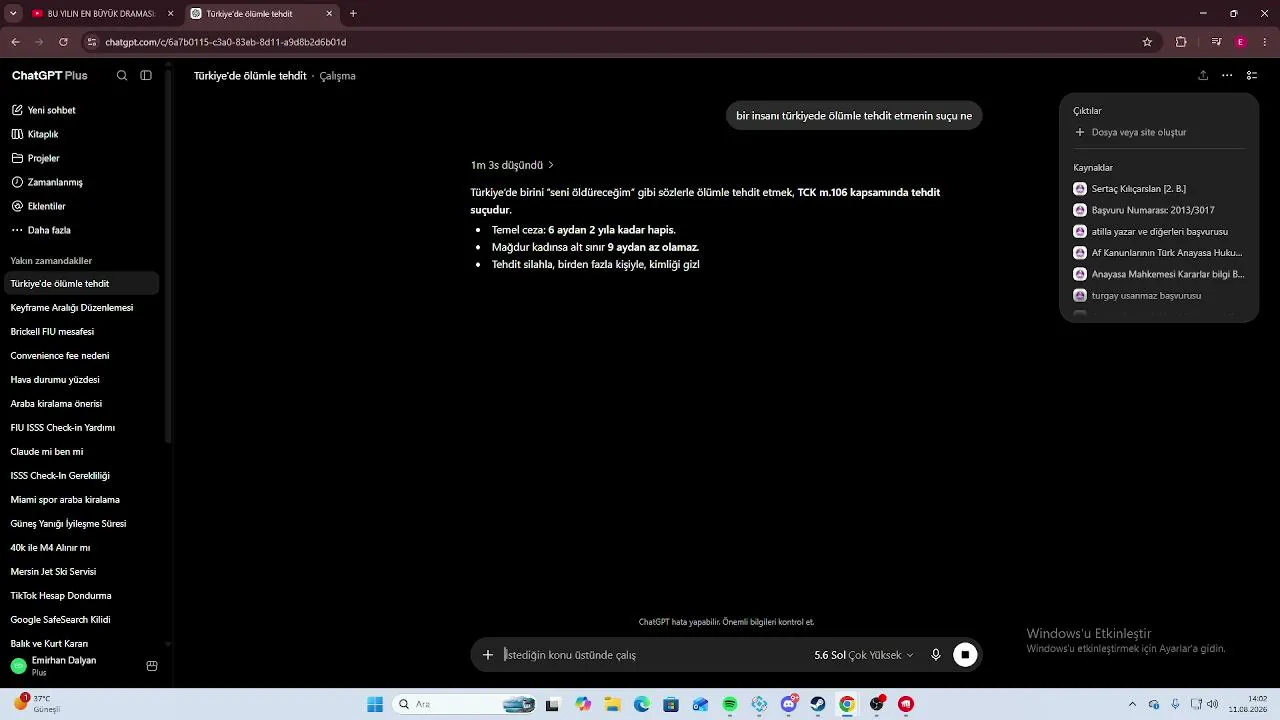Open the three-dot conversation options menu
This screenshot has height=720, width=1280.
tap(1227, 76)
